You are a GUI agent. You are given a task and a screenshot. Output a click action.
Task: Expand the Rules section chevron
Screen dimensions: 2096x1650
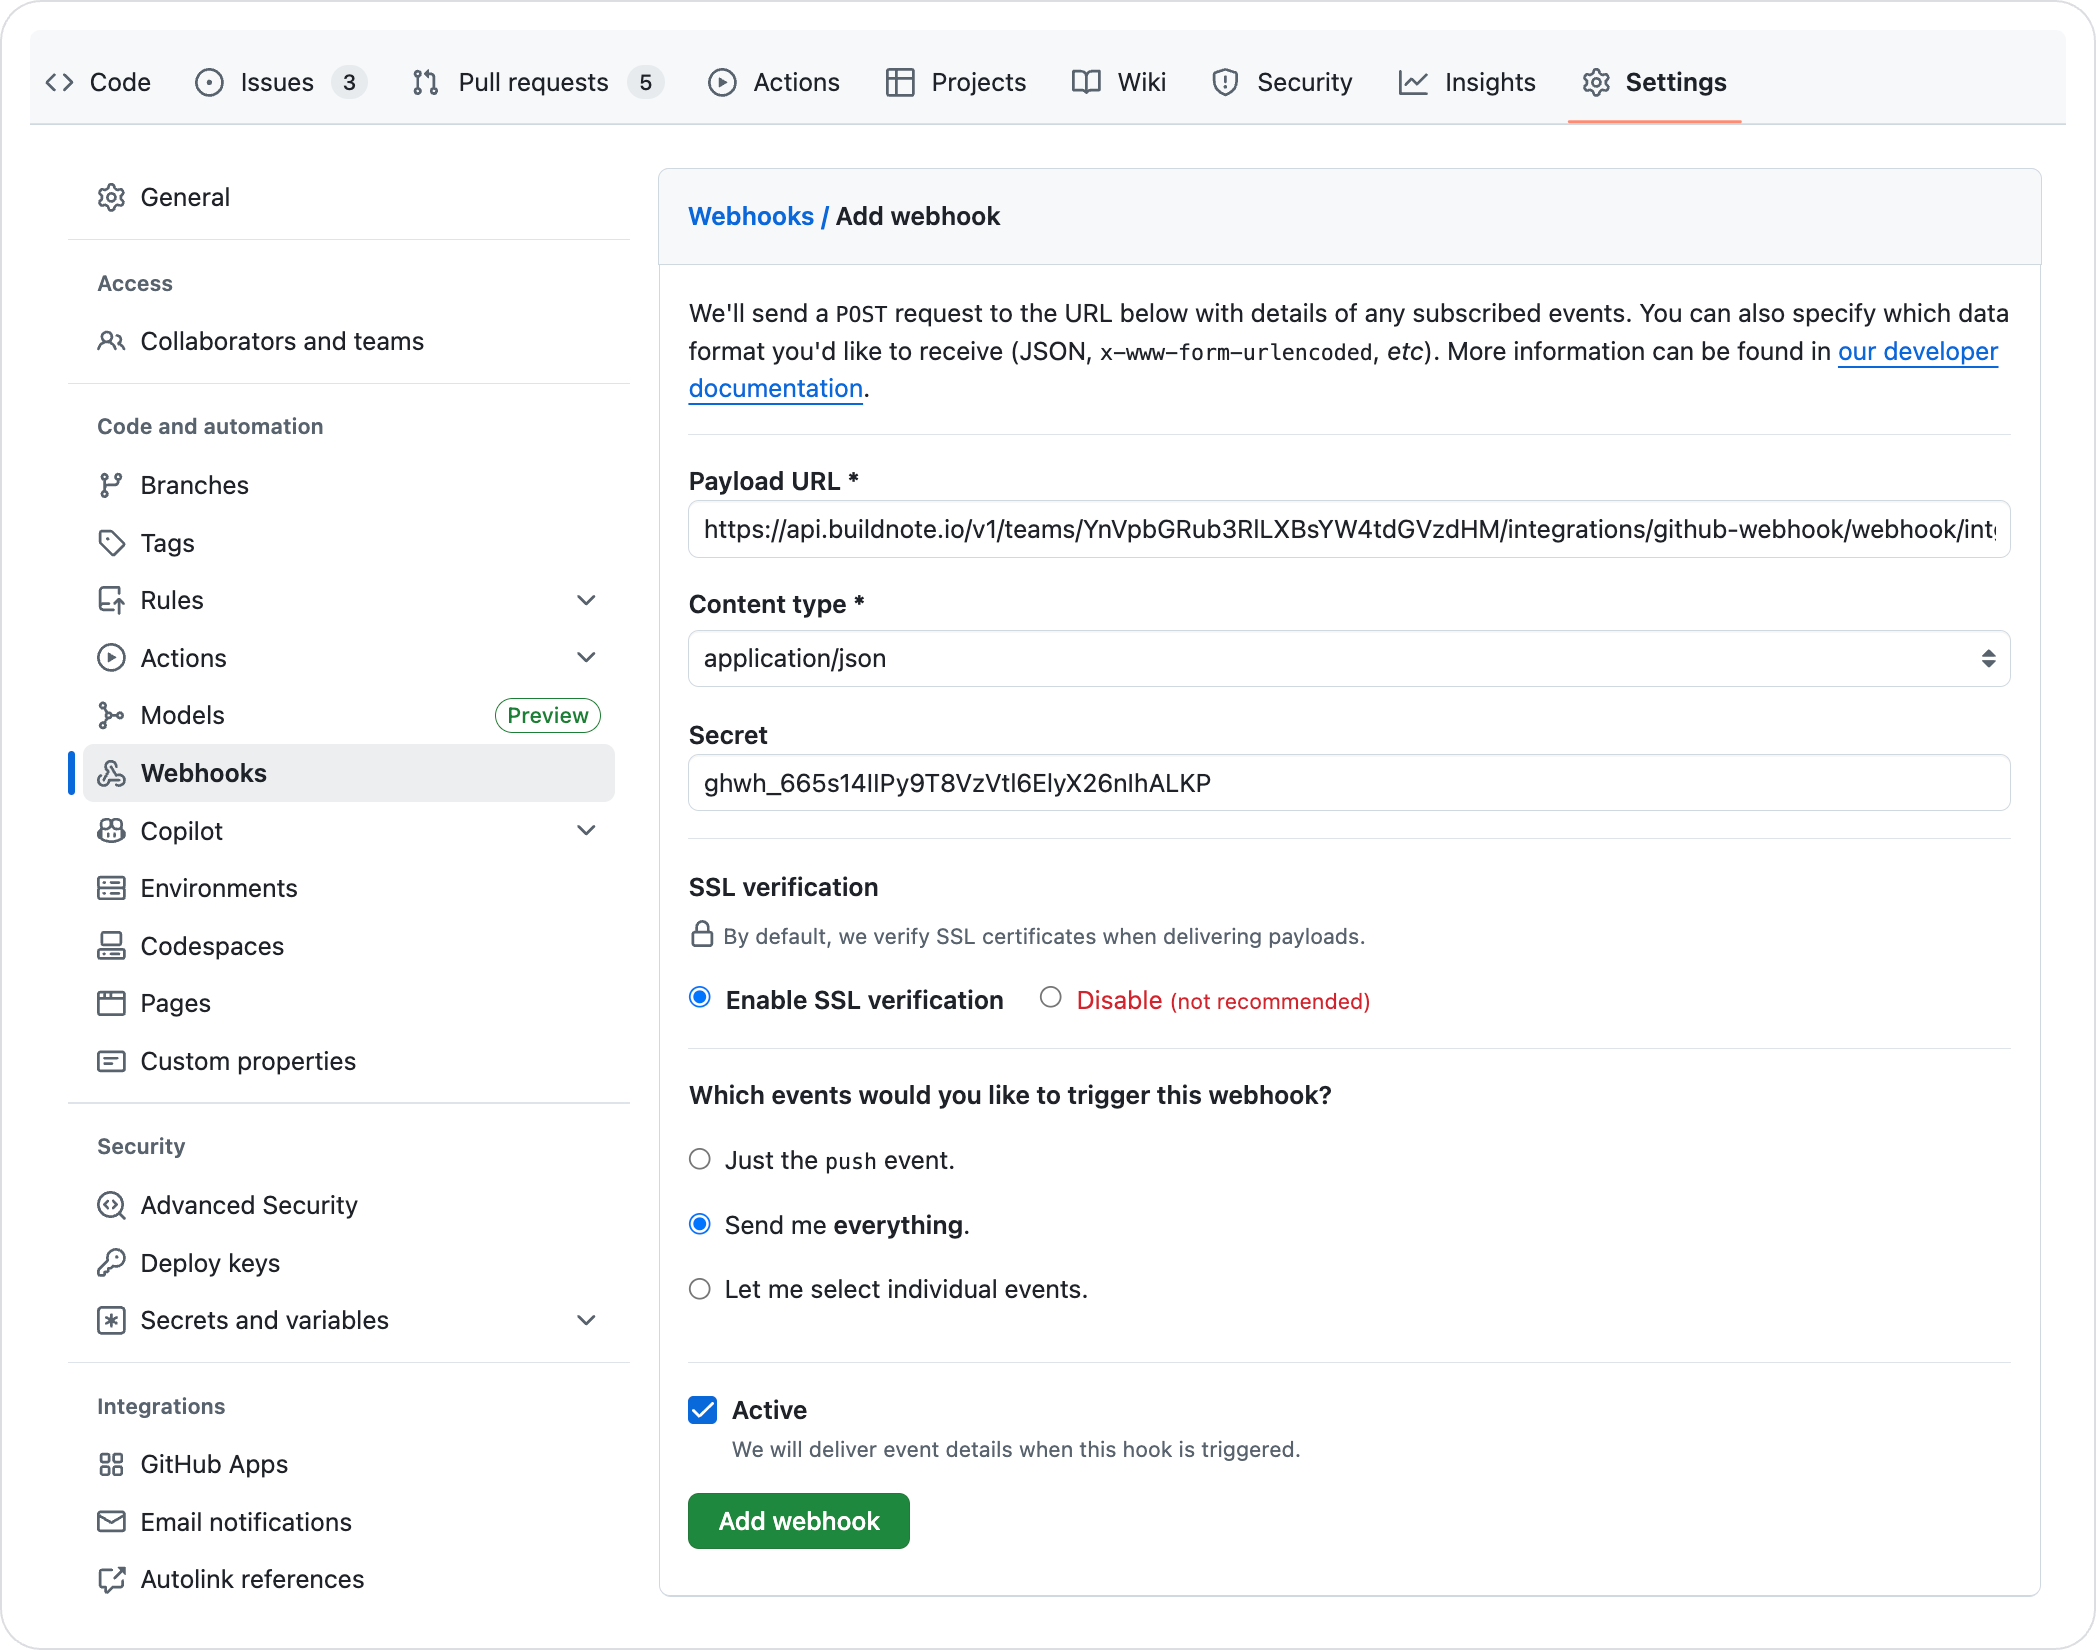tap(587, 600)
